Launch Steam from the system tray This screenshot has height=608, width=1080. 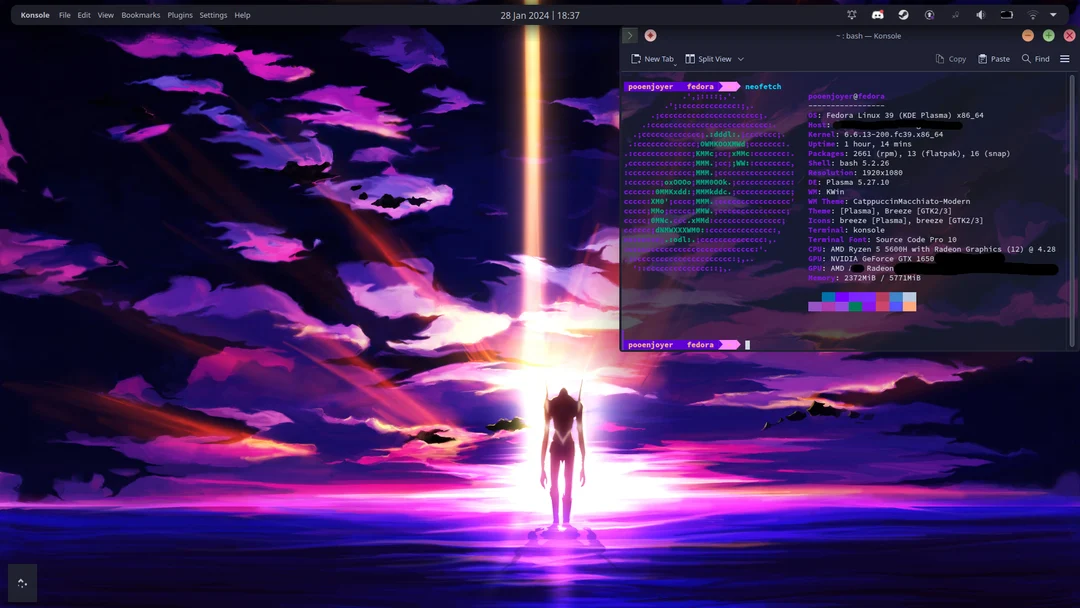click(904, 15)
